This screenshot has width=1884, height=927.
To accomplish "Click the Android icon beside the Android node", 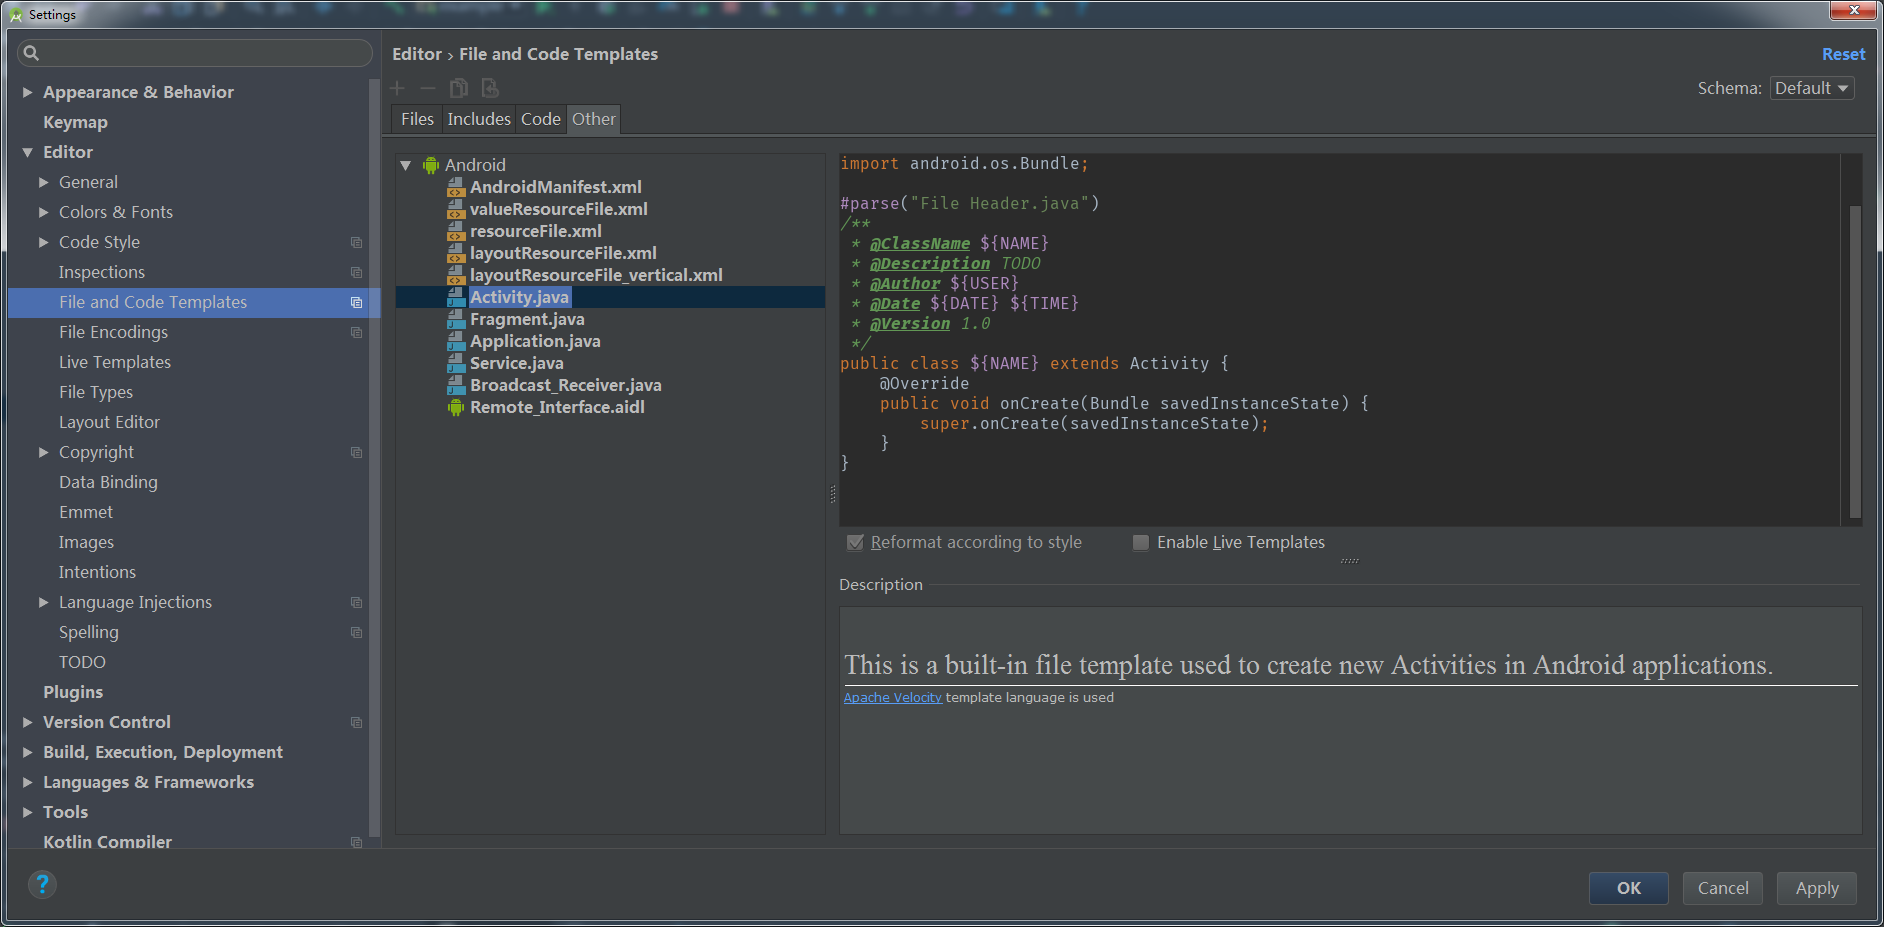I will [430, 164].
